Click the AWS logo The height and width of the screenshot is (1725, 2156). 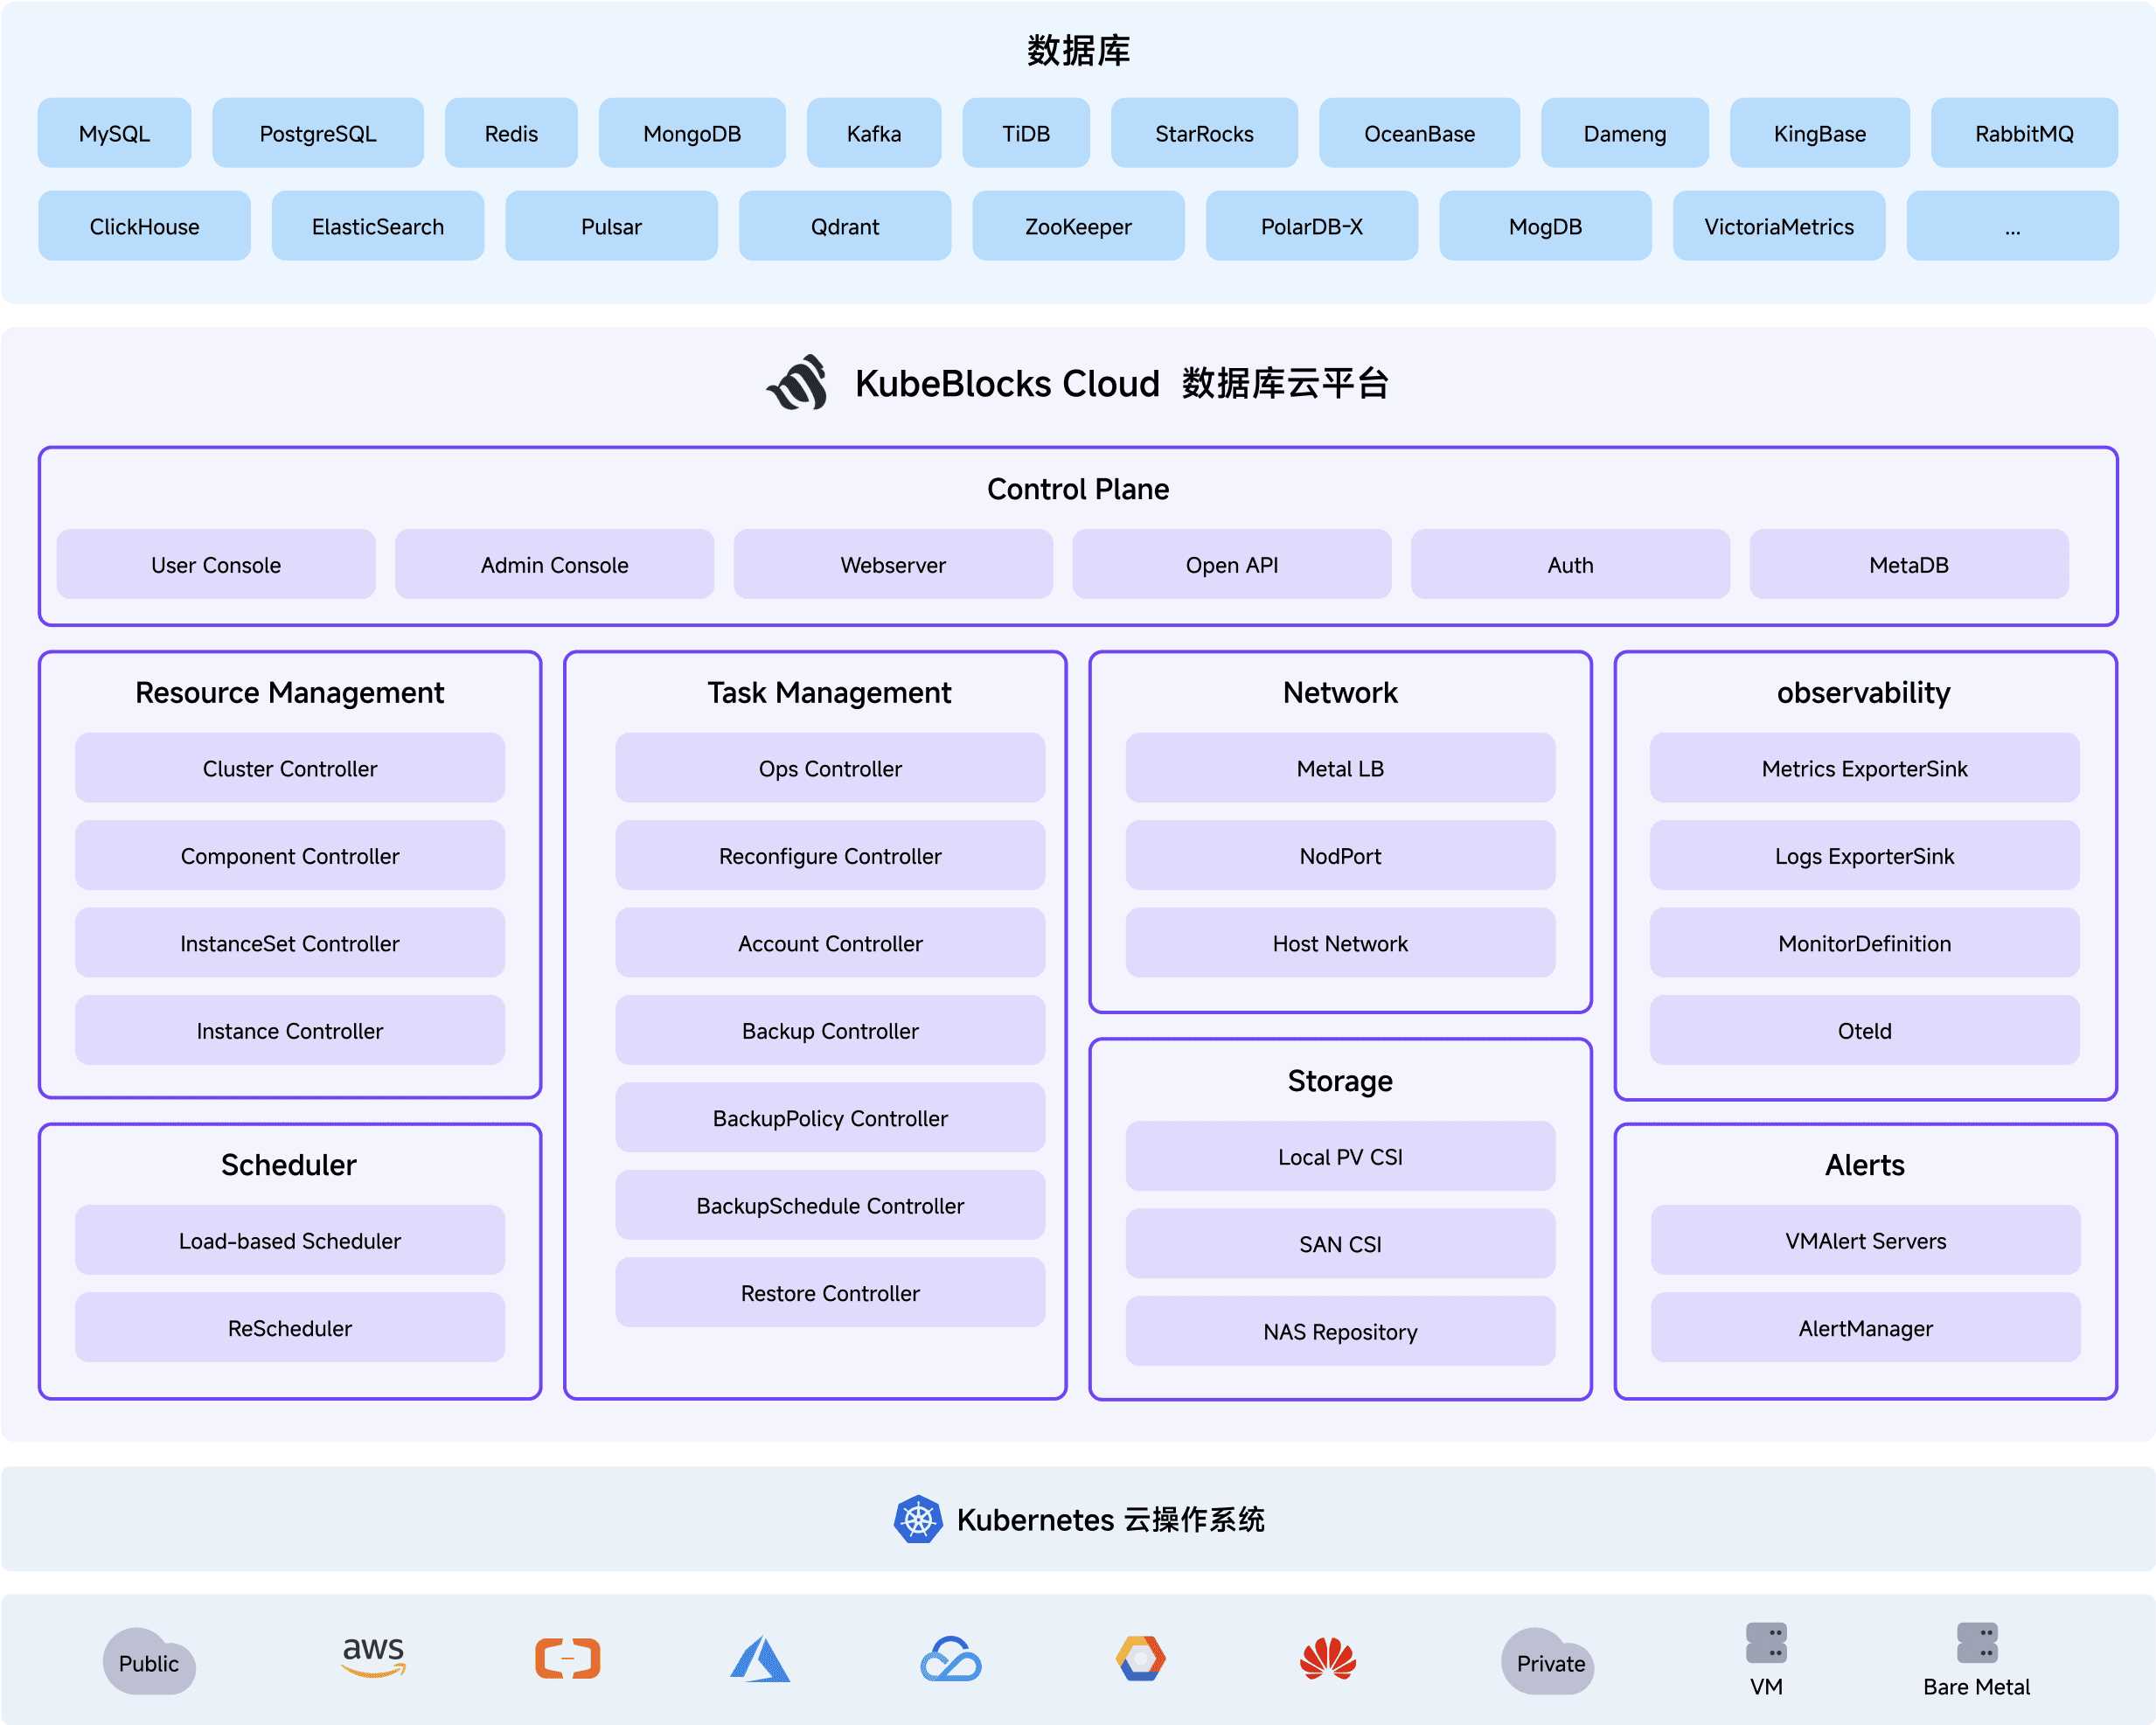373,1657
